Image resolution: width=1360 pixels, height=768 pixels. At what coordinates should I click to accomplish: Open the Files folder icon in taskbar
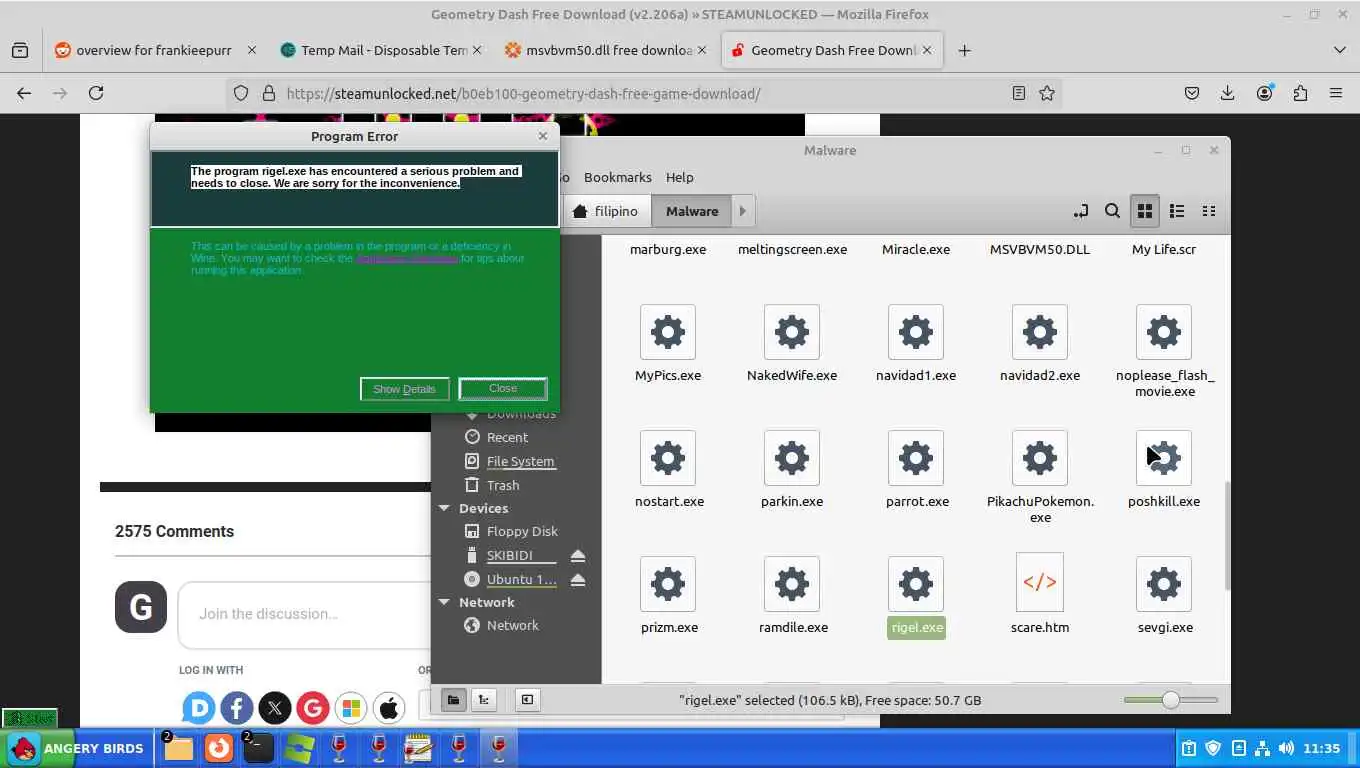pyautogui.click(x=178, y=748)
